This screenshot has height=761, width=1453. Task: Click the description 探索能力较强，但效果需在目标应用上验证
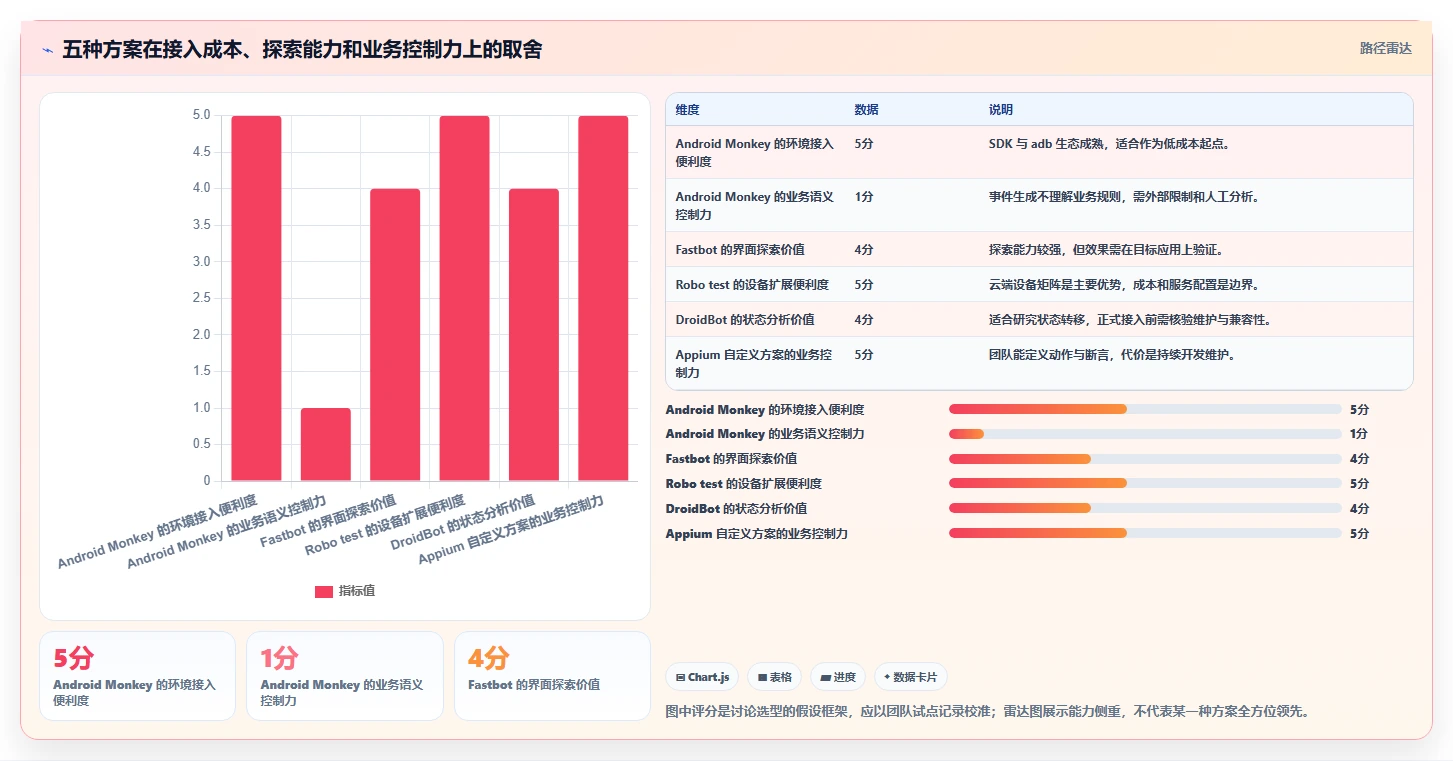tap(1106, 250)
